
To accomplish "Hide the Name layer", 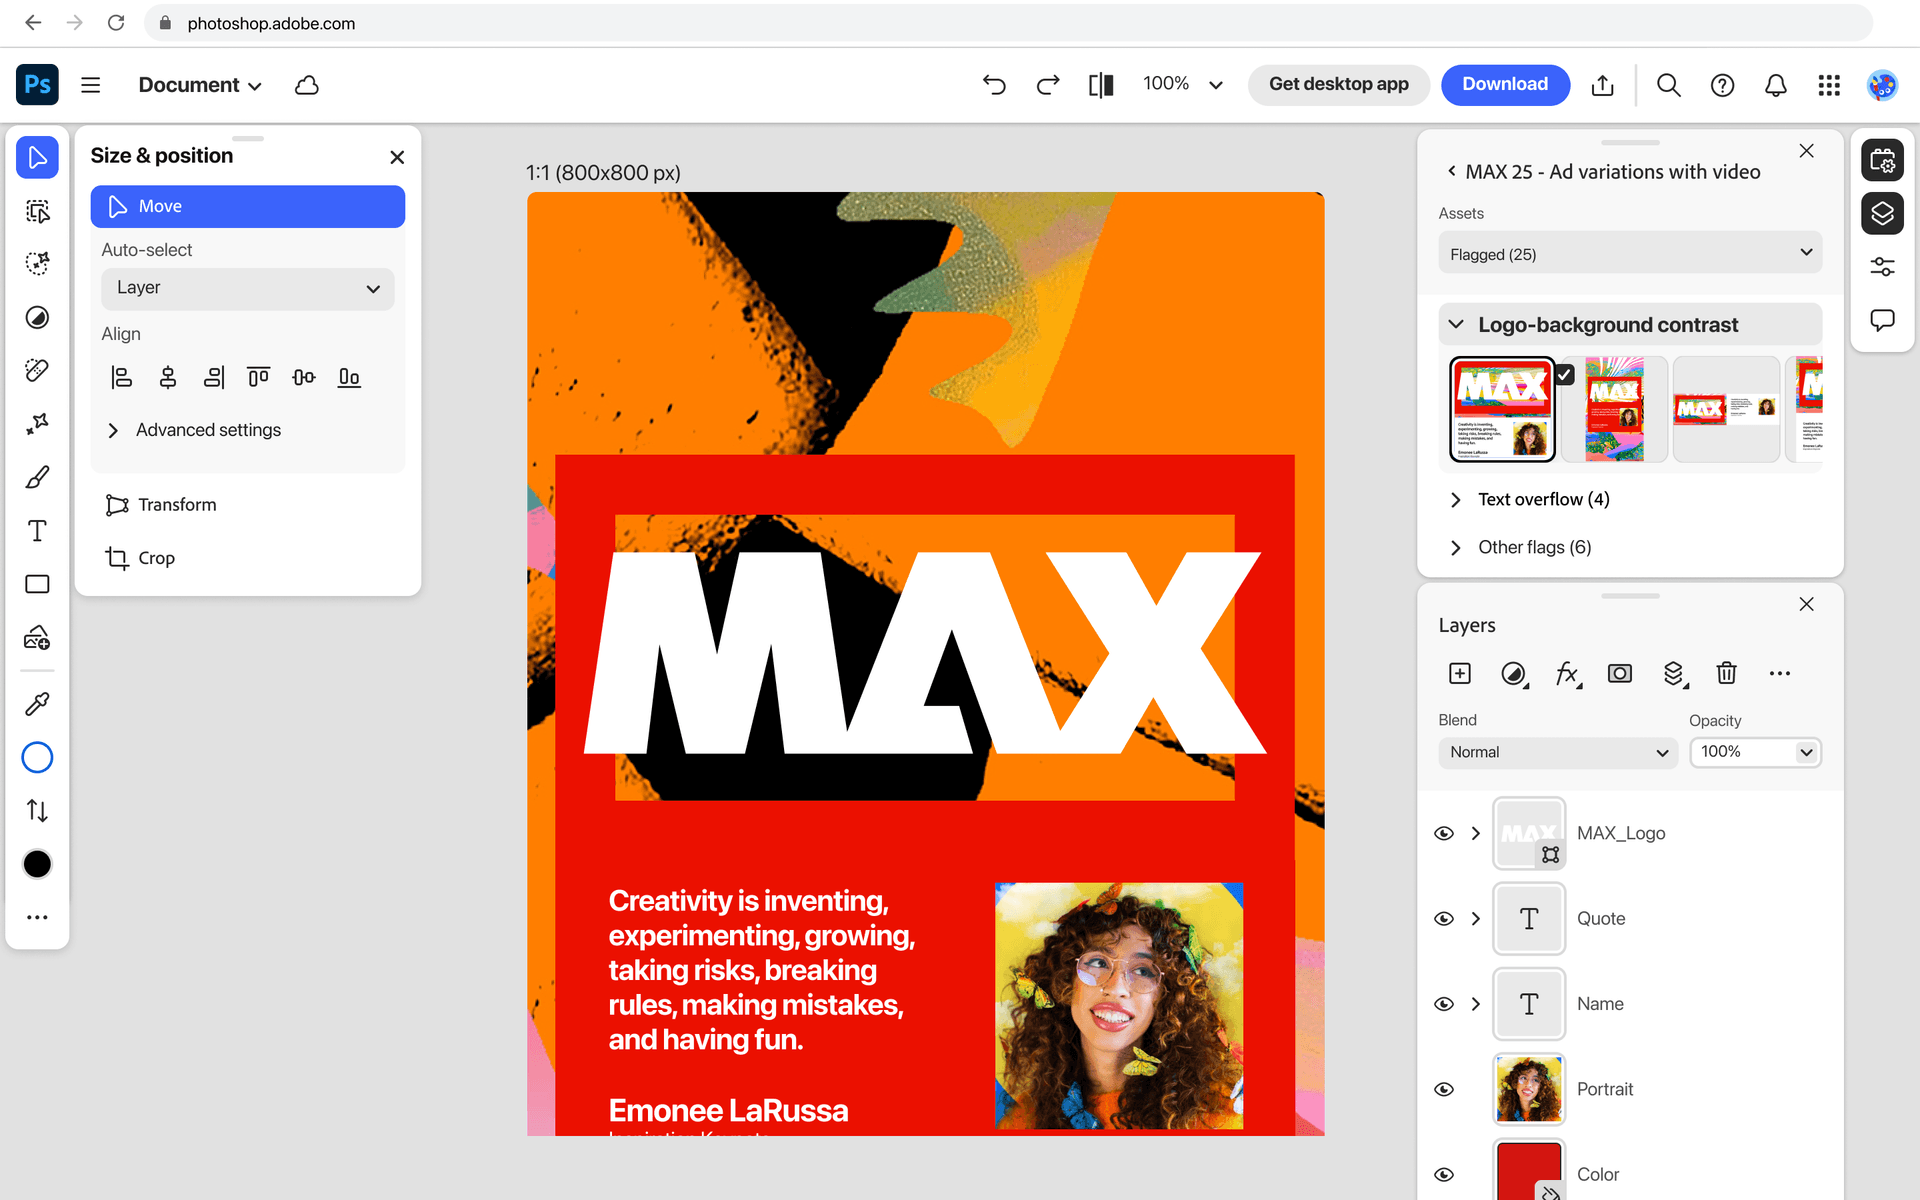I will coord(1444,1004).
